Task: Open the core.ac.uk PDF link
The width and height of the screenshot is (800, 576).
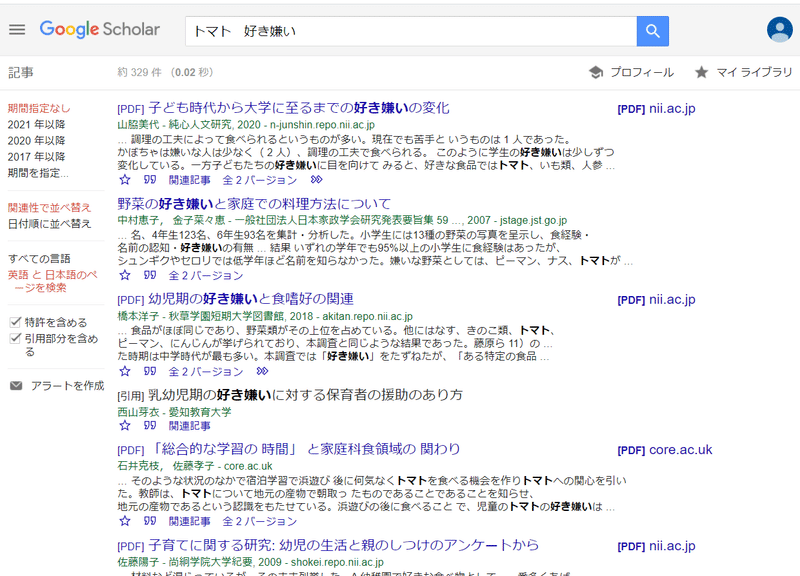Action: click(x=665, y=450)
